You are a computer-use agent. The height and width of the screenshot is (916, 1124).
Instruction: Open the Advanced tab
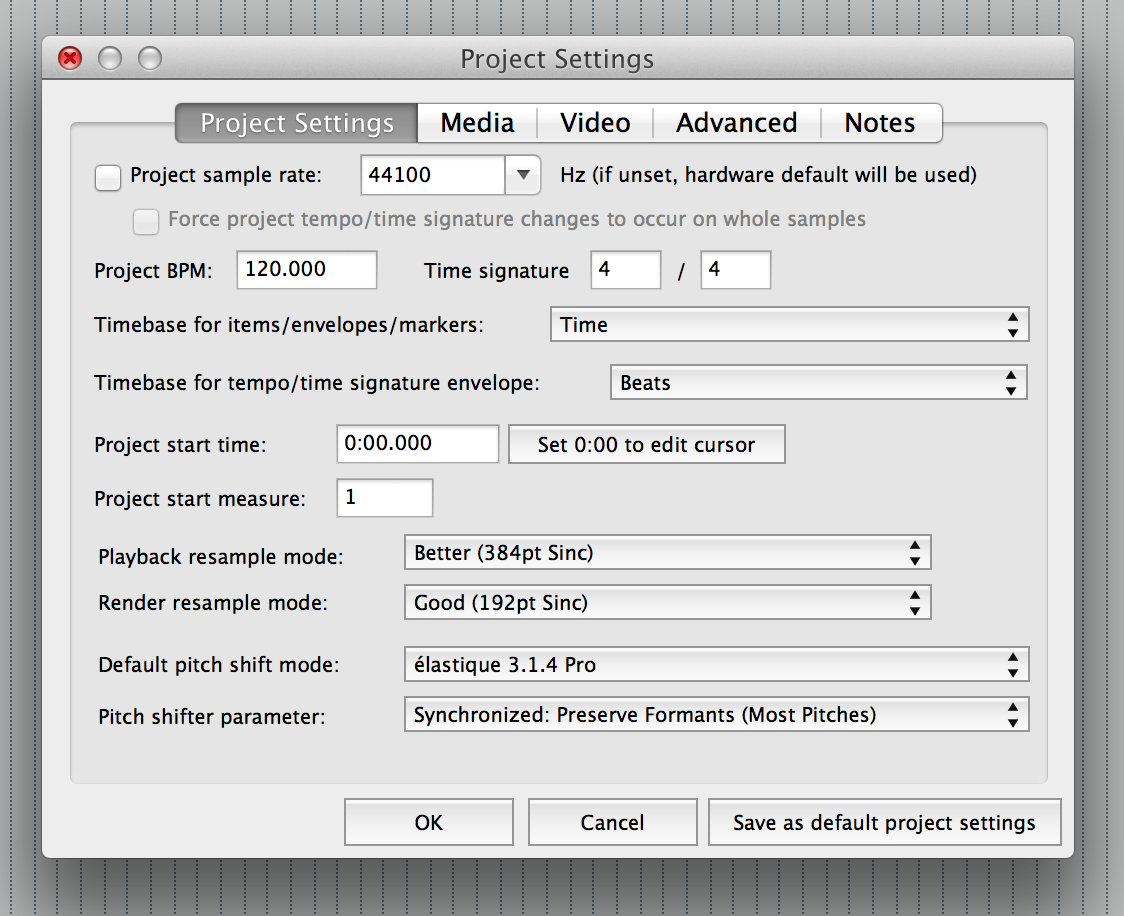click(736, 123)
